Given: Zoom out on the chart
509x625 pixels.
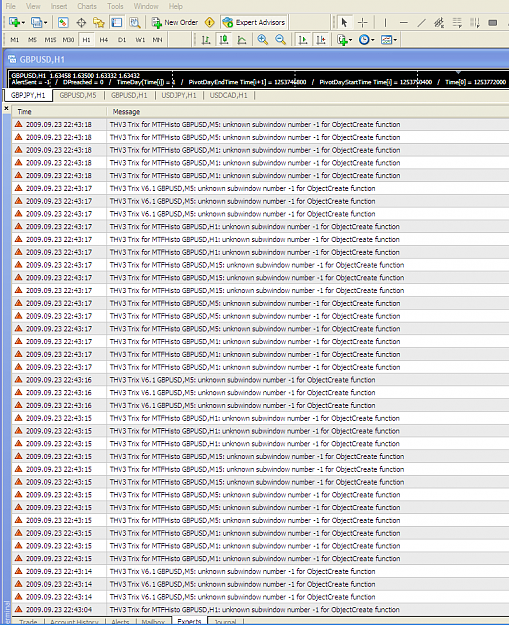Looking at the screenshot, I should click(x=280, y=39).
